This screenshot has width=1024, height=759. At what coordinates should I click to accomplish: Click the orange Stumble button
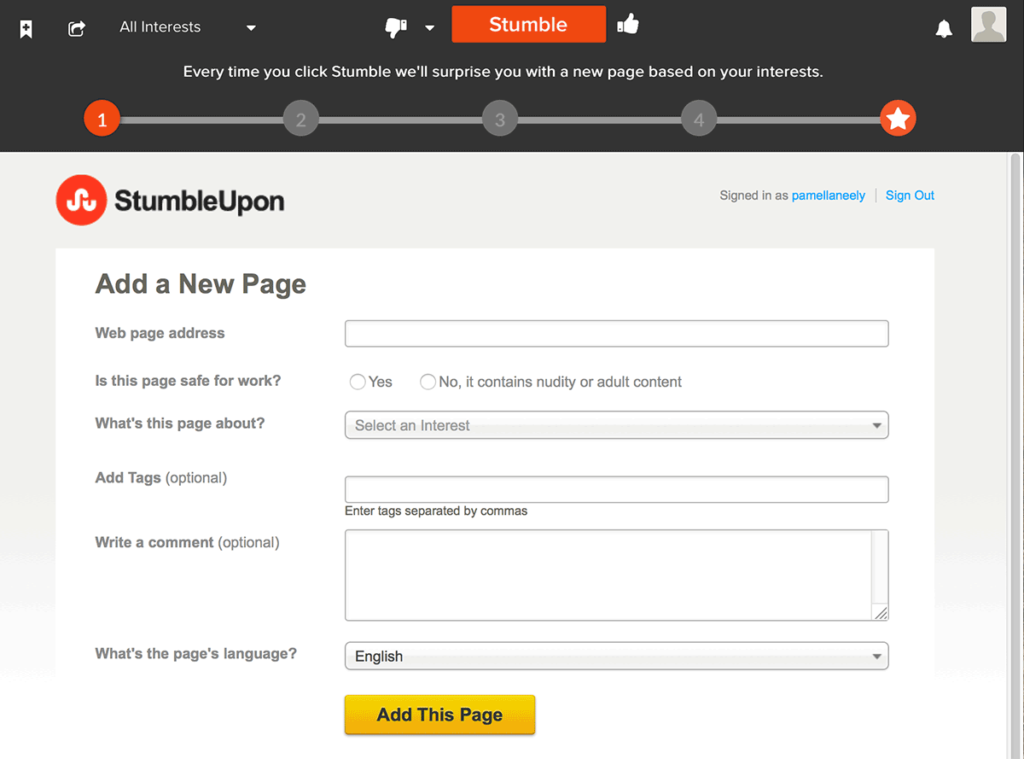coord(528,24)
